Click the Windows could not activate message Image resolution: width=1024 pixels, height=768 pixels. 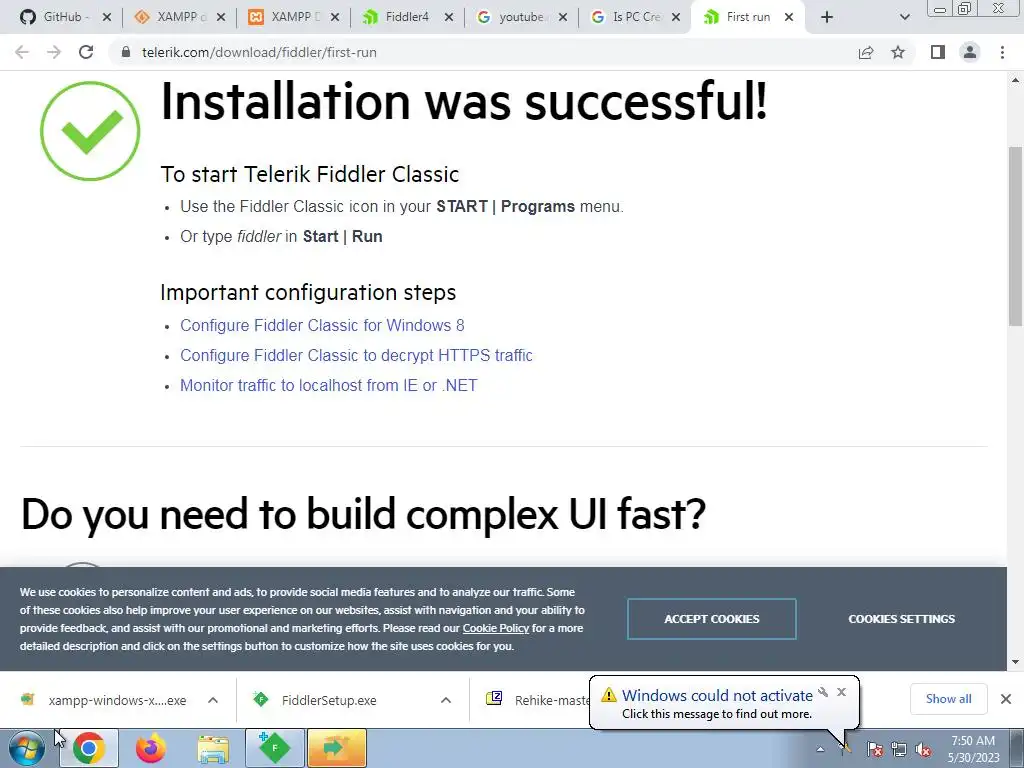point(716,703)
